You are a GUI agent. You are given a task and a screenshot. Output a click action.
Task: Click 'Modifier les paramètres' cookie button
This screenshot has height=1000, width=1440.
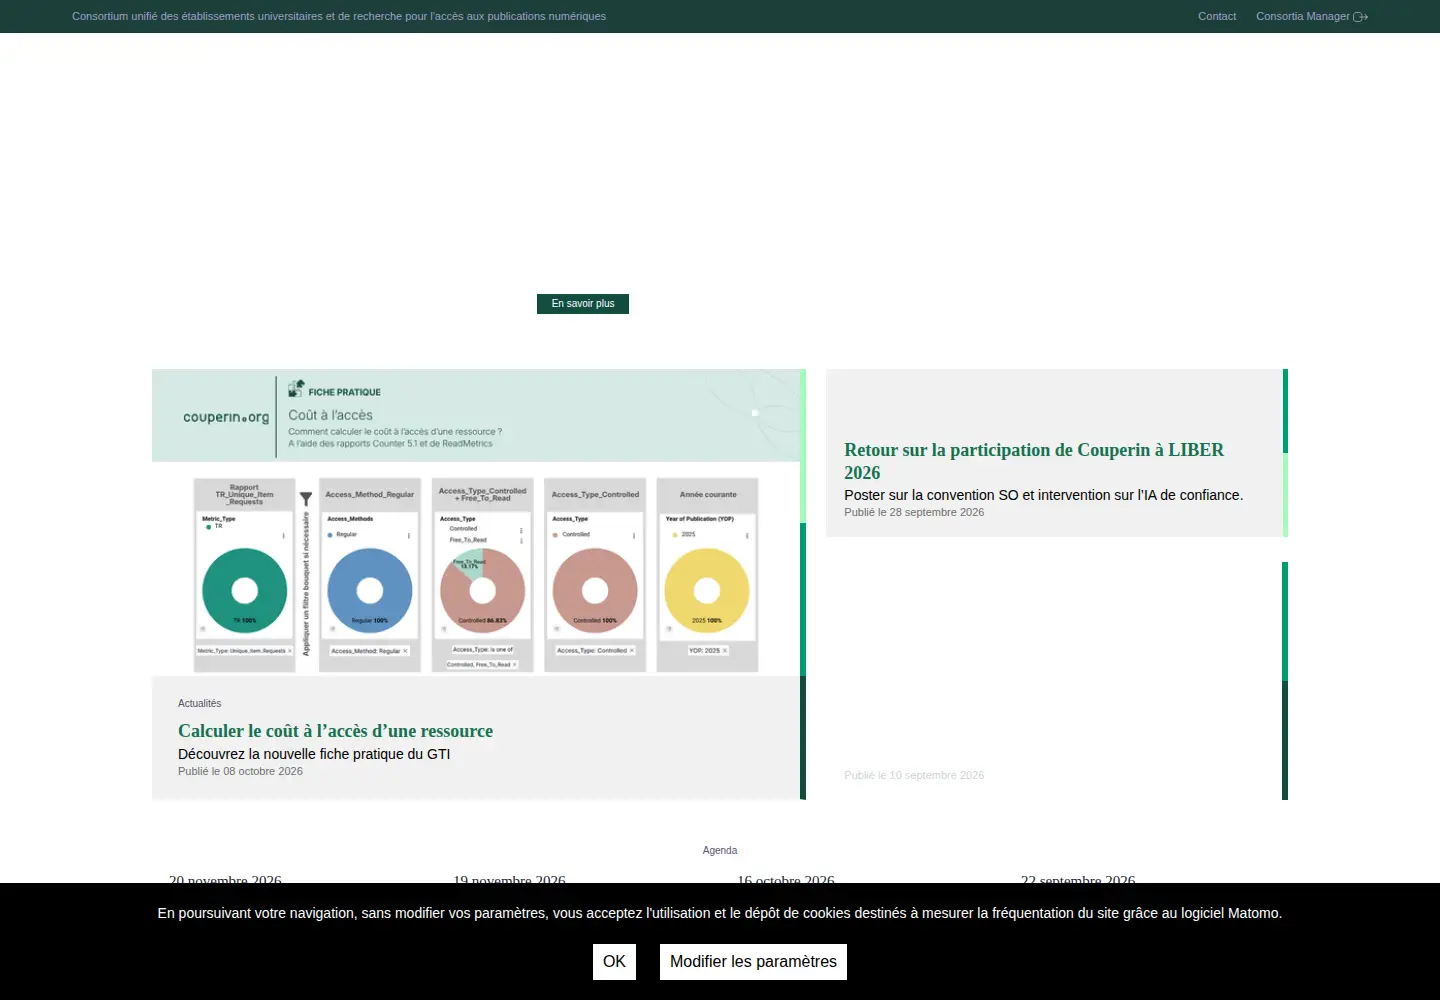[753, 962]
